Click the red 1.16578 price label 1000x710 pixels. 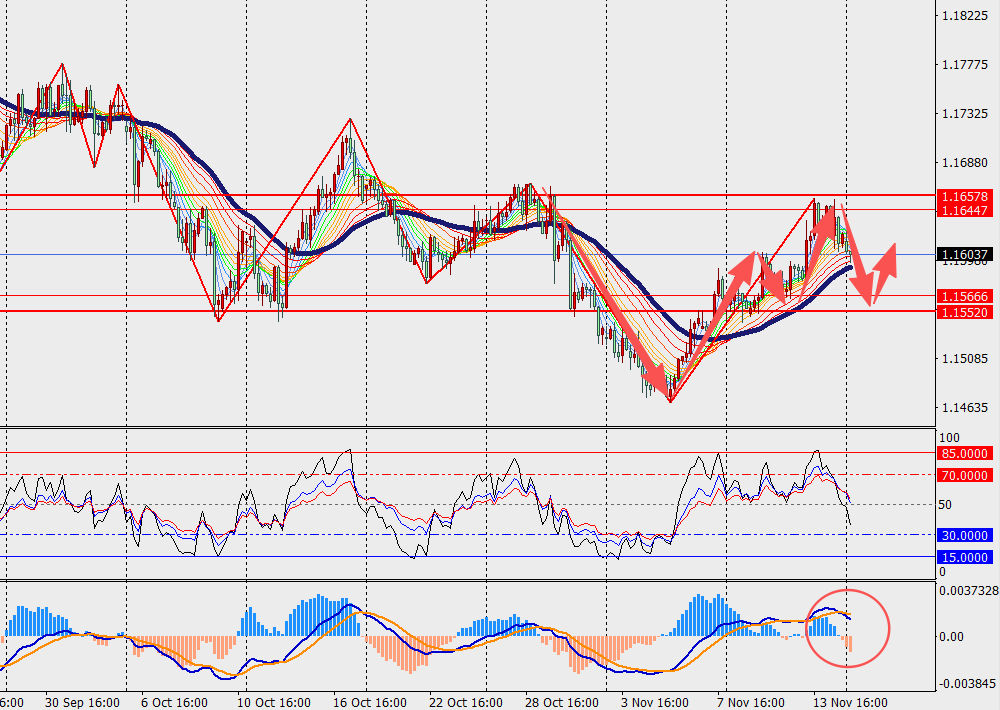click(964, 197)
